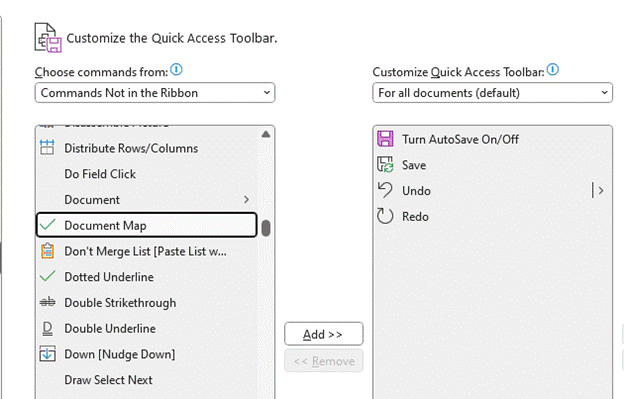This screenshot has width=624, height=399.
Task: Select the Do Field Click command
Action: pyautogui.click(x=146, y=174)
